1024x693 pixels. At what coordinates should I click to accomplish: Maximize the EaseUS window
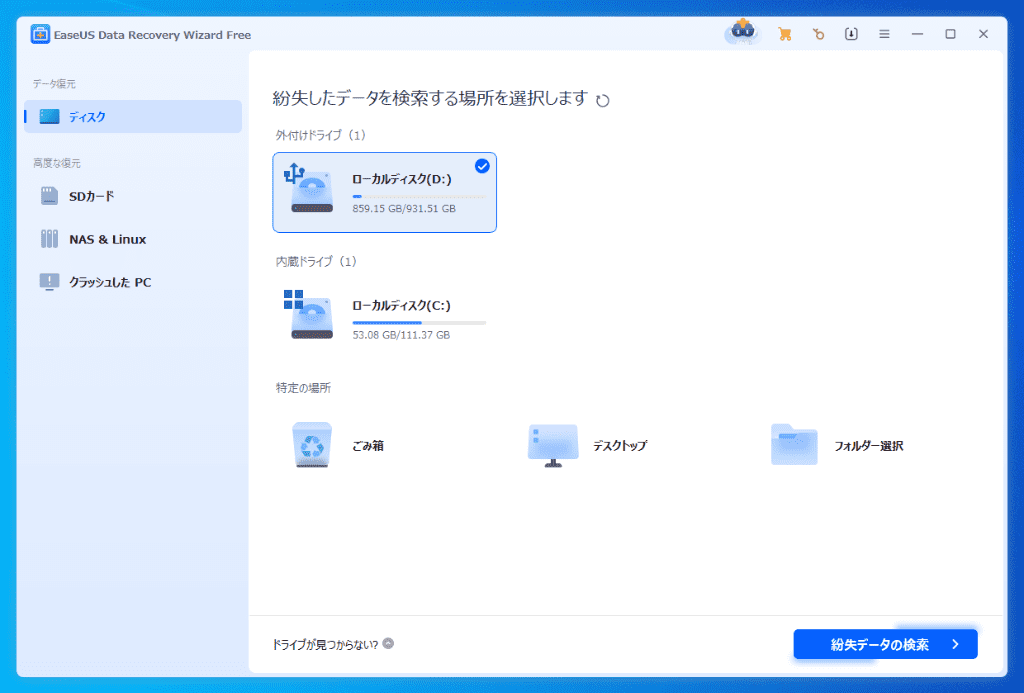tap(950, 34)
